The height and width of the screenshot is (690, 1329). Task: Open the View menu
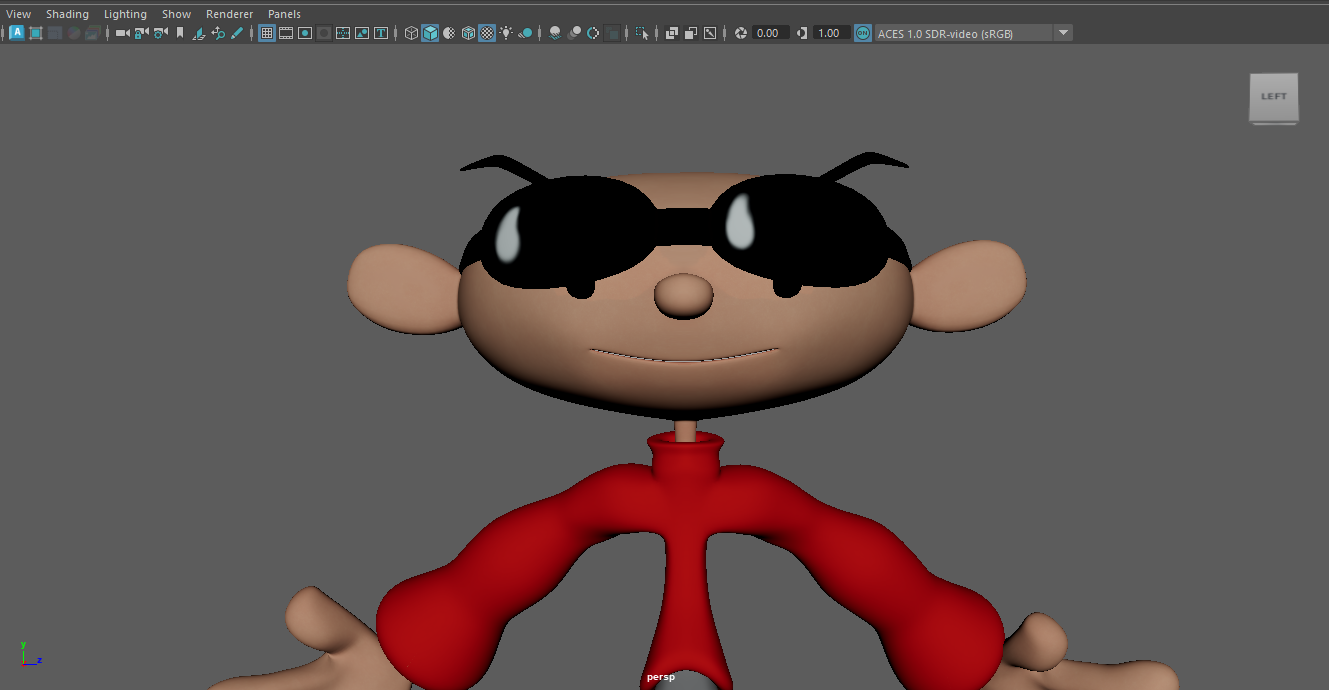(18, 14)
